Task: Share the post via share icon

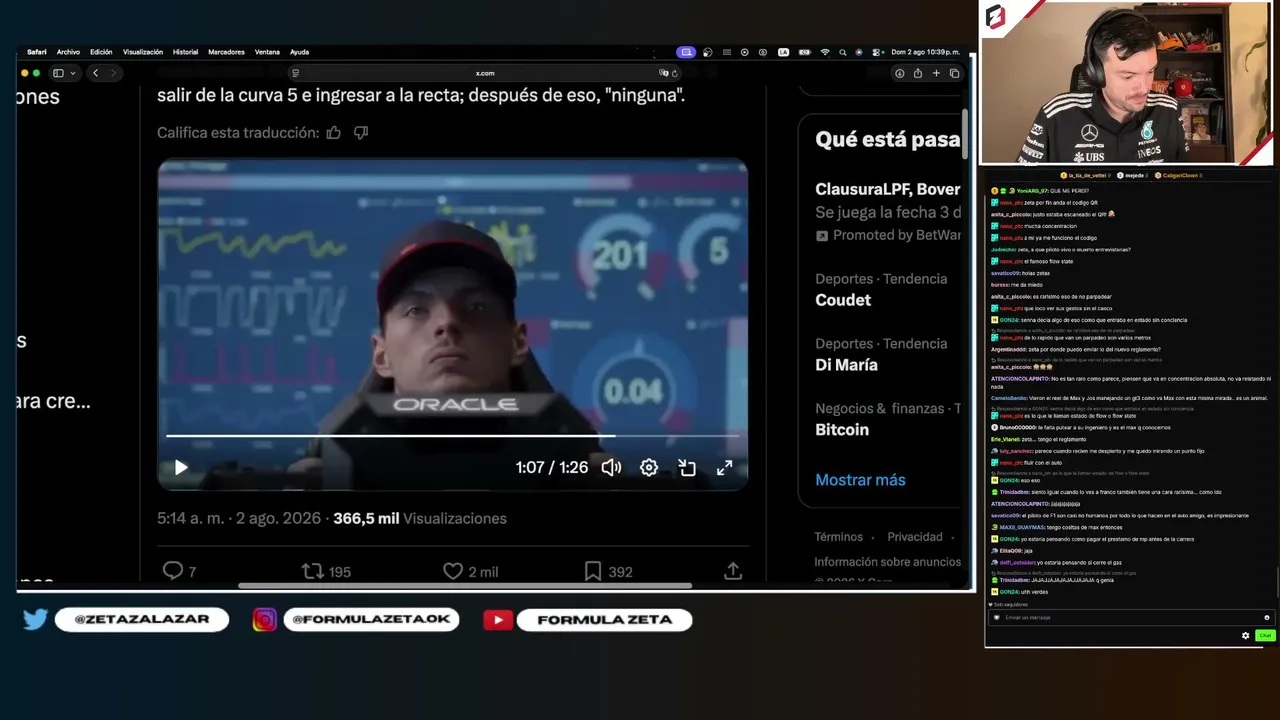Action: point(733,571)
